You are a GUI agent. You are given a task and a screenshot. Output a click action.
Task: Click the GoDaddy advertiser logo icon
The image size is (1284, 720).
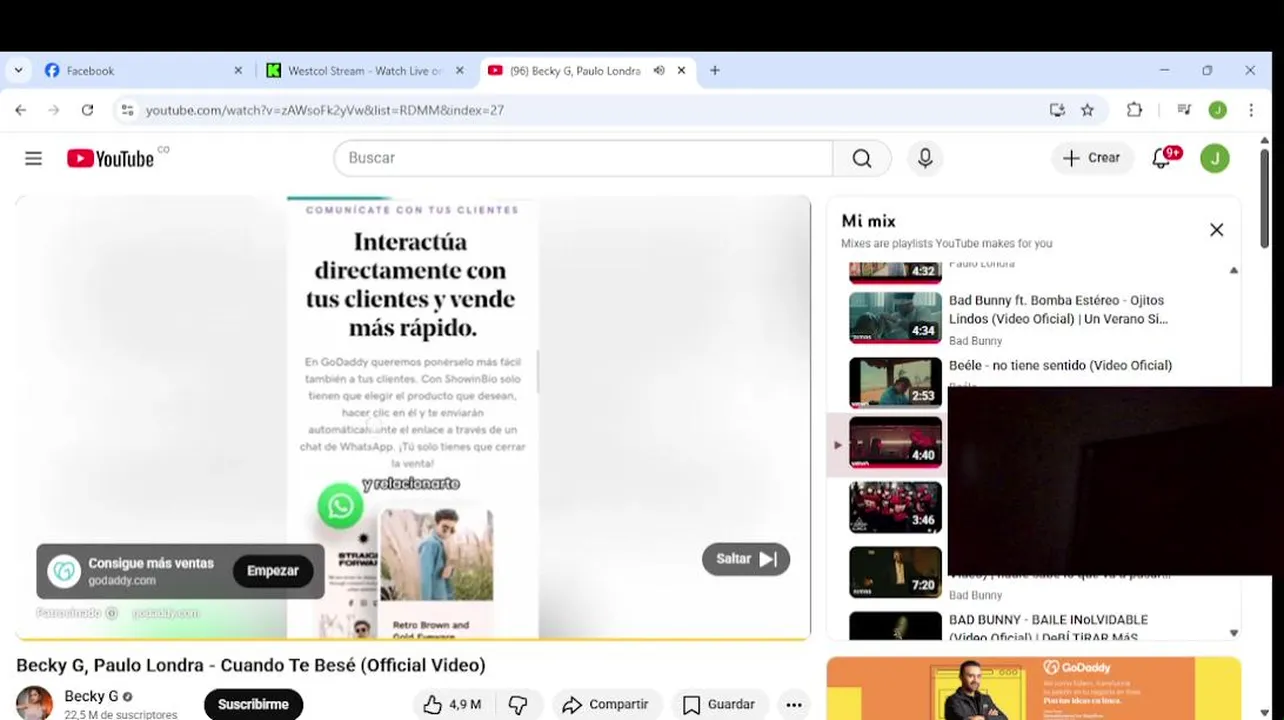click(64, 571)
